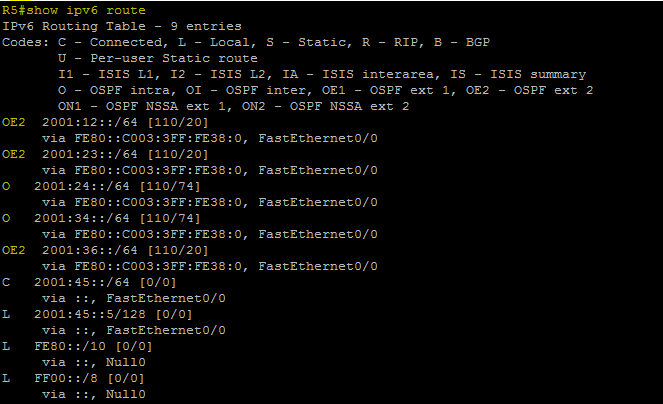Click the O code beside 2001:24::/64
Screen dimensions: 663x404
(x=6, y=186)
